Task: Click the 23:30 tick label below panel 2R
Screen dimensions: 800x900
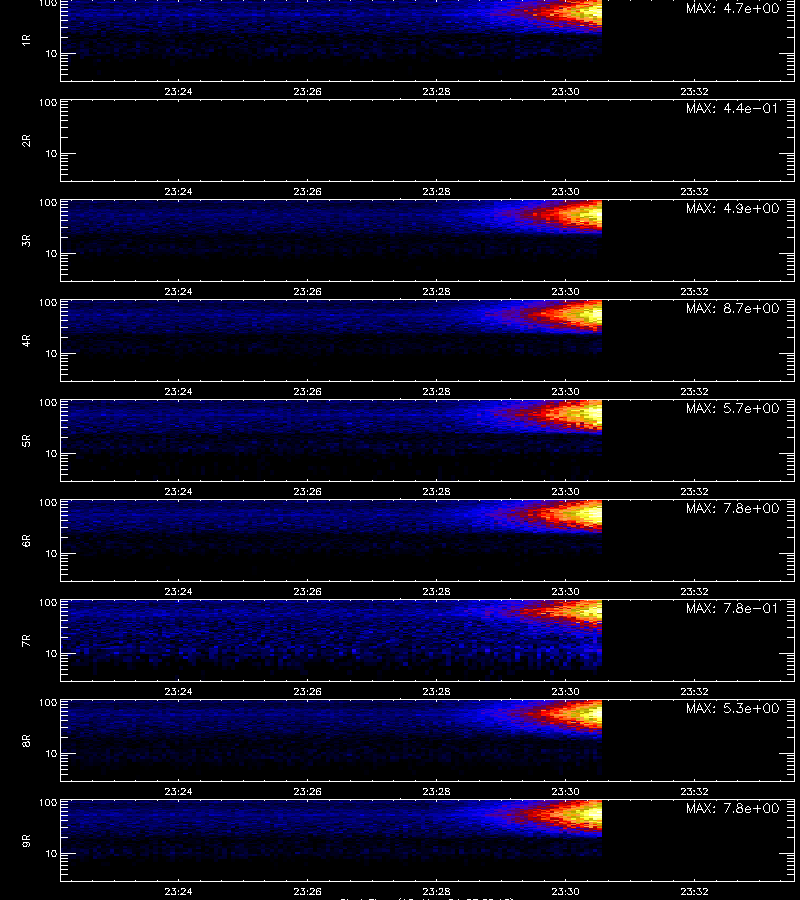Action: tap(565, 191)
